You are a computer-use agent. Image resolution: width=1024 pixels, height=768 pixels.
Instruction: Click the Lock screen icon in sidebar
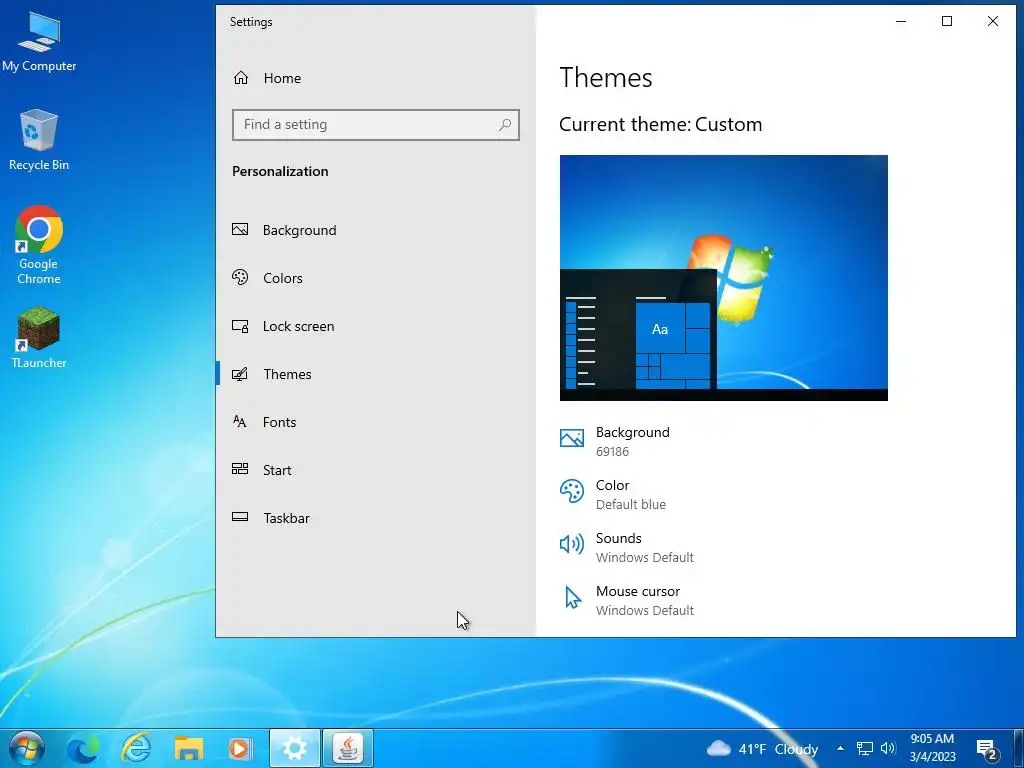point(240,326)
